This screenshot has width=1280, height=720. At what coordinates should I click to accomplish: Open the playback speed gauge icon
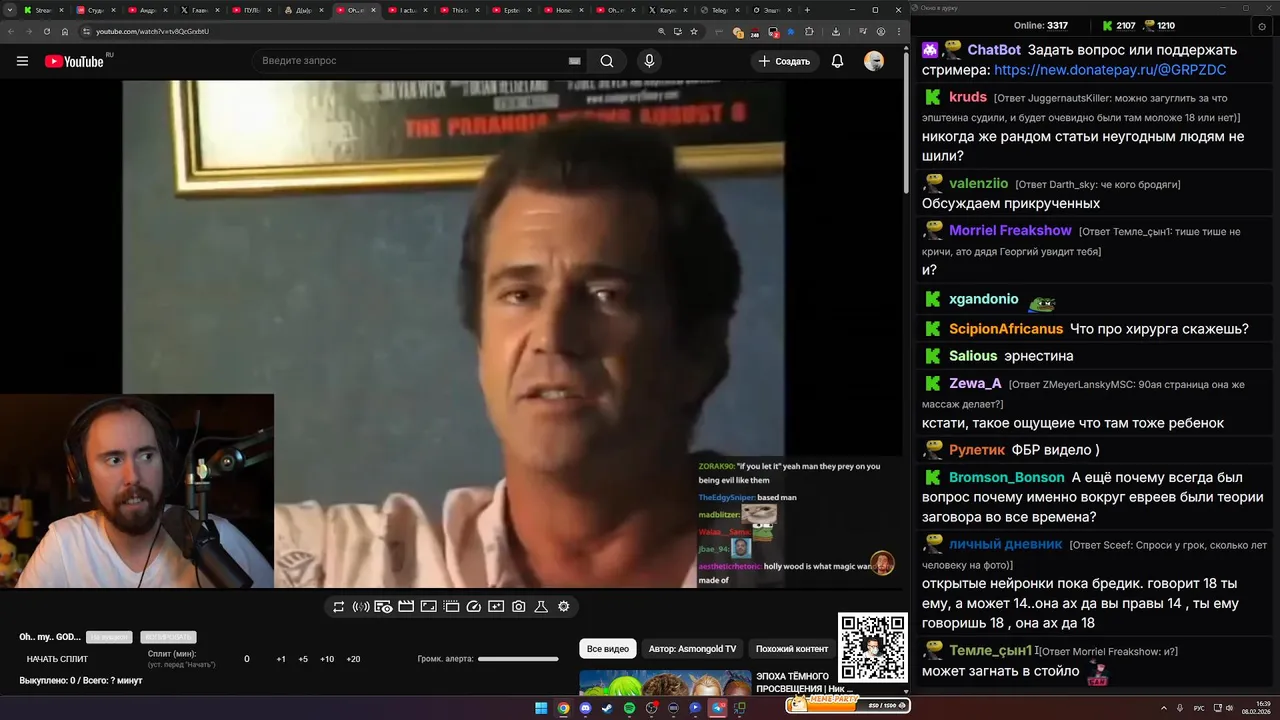coord(474,607)
